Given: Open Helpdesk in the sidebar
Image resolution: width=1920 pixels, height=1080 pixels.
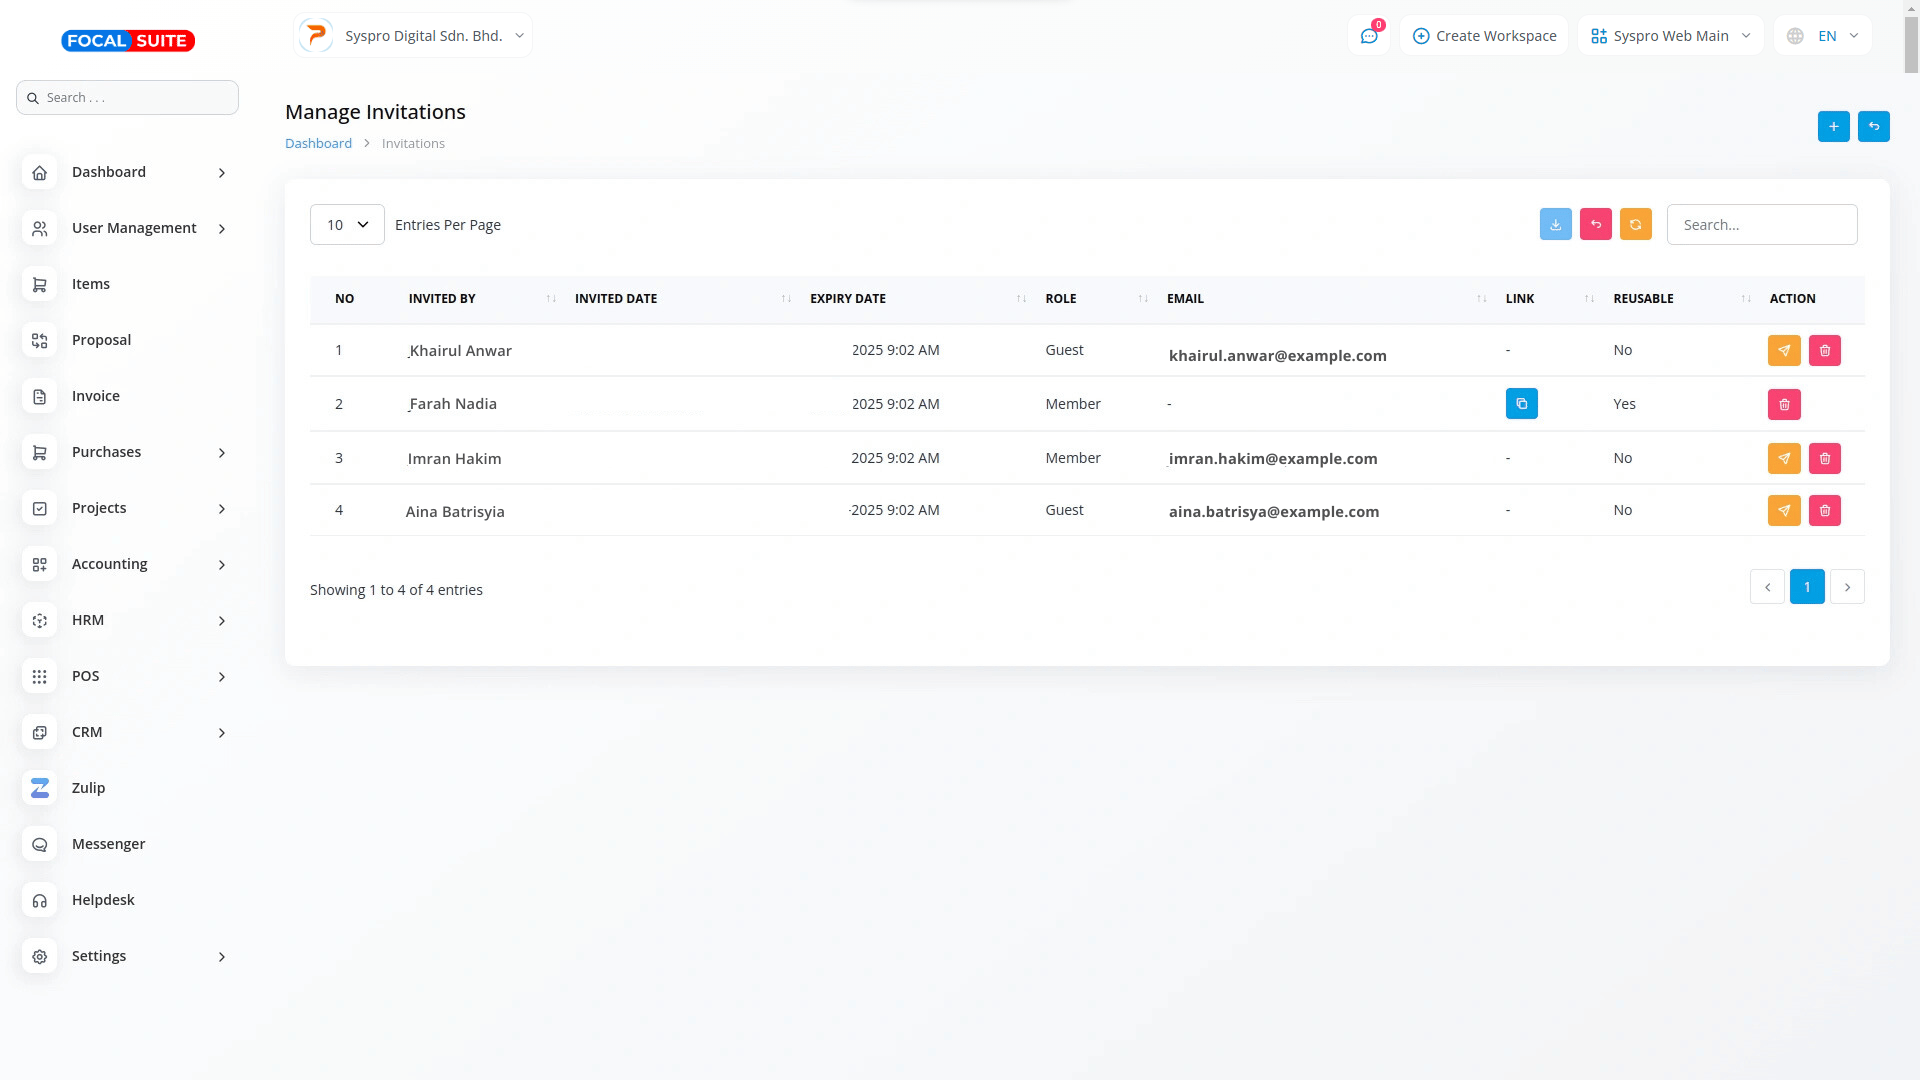Looking at the screenshot, I should (x=103, y=900).
